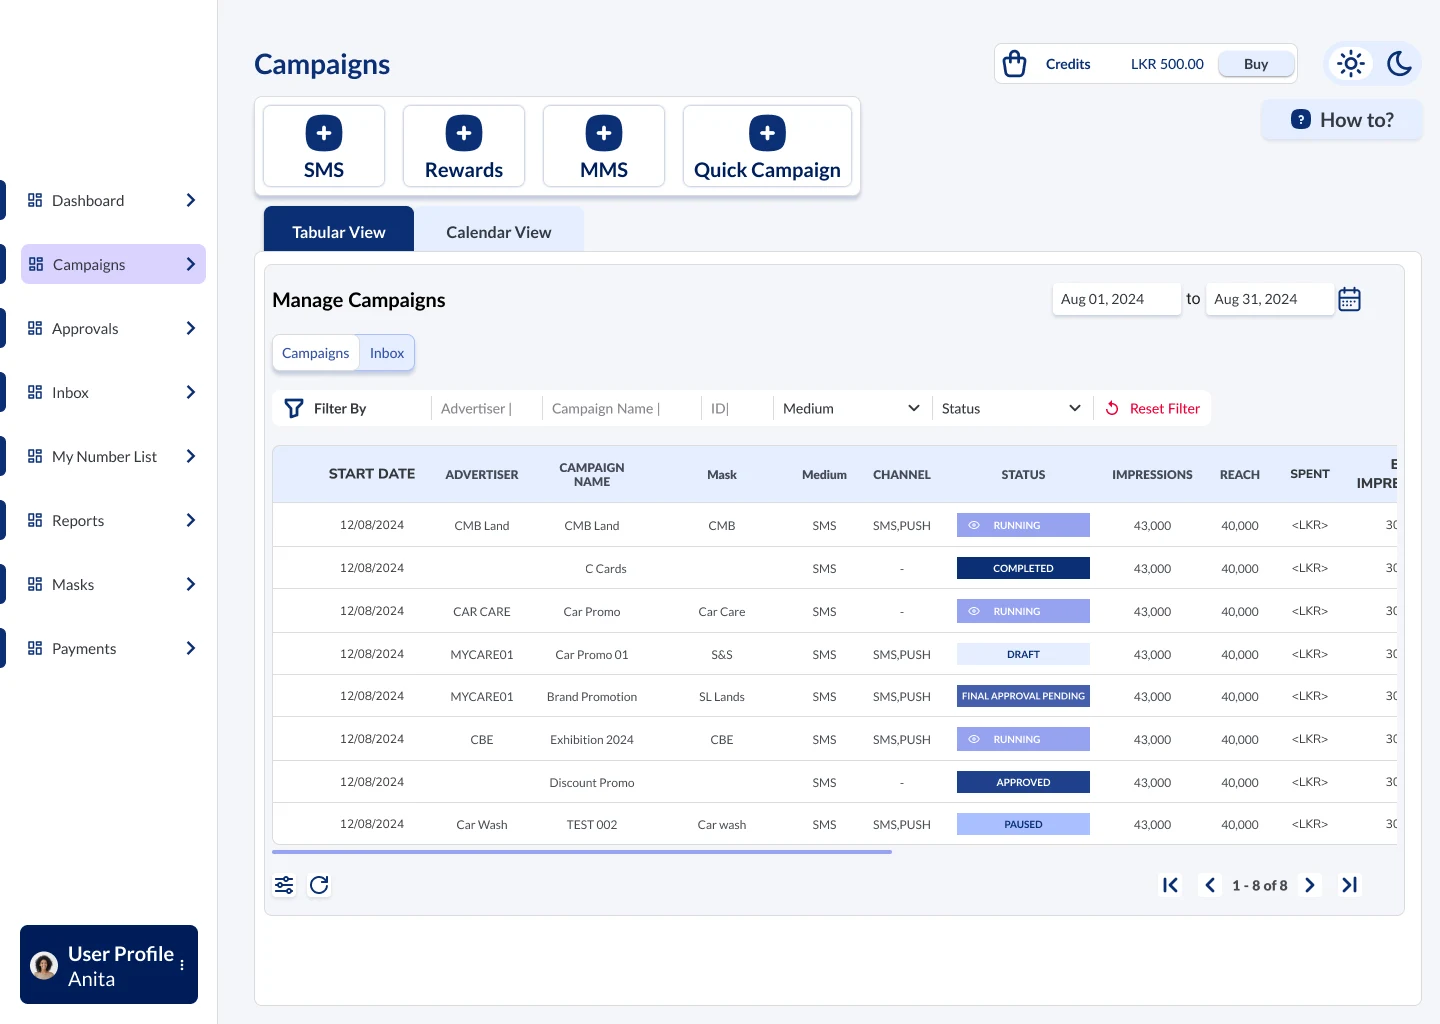The height and width of the screenshot is (1024, 1440).
Task: Click the How to? question mark icon
Action: (x=1300, y=119)
